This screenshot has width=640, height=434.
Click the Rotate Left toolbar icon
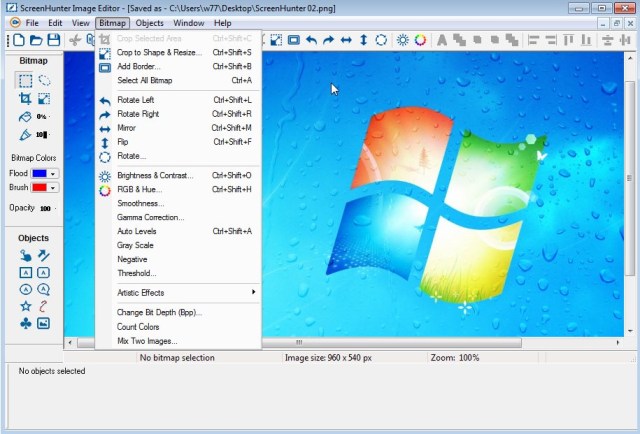(x=311, y=40)
